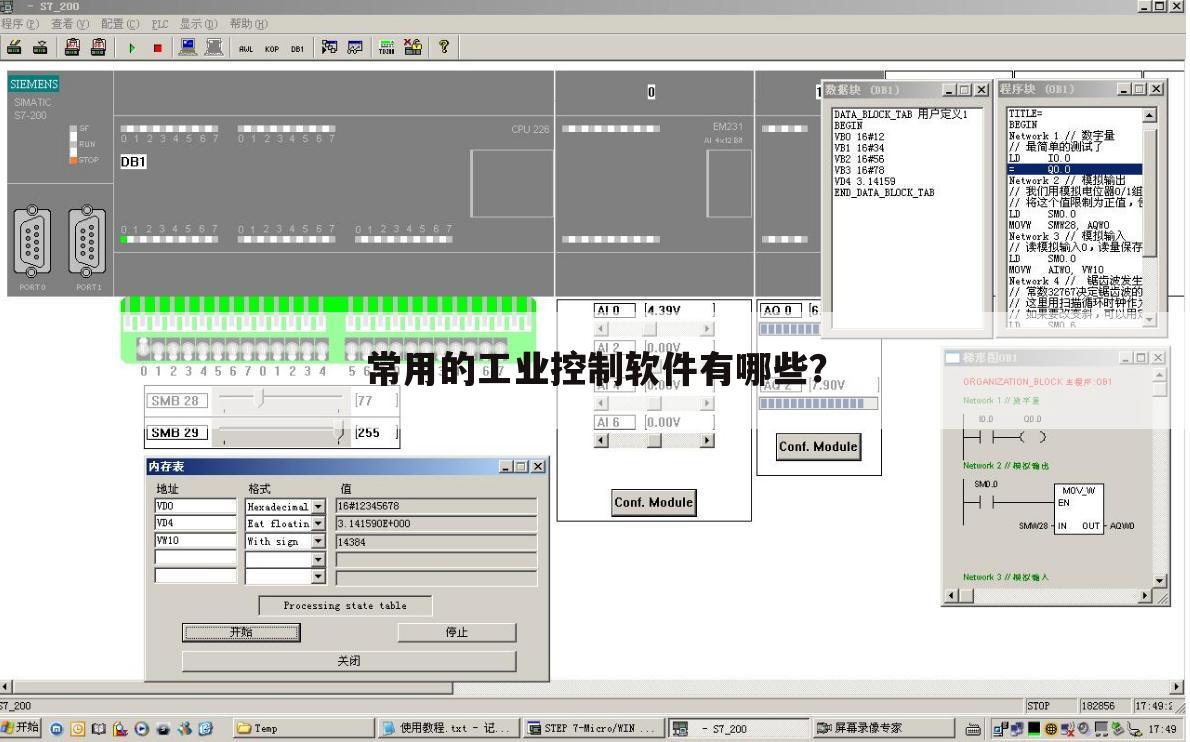
Task: Click the green Run PLC toolbar icon
Action: (x=131, y=47)
